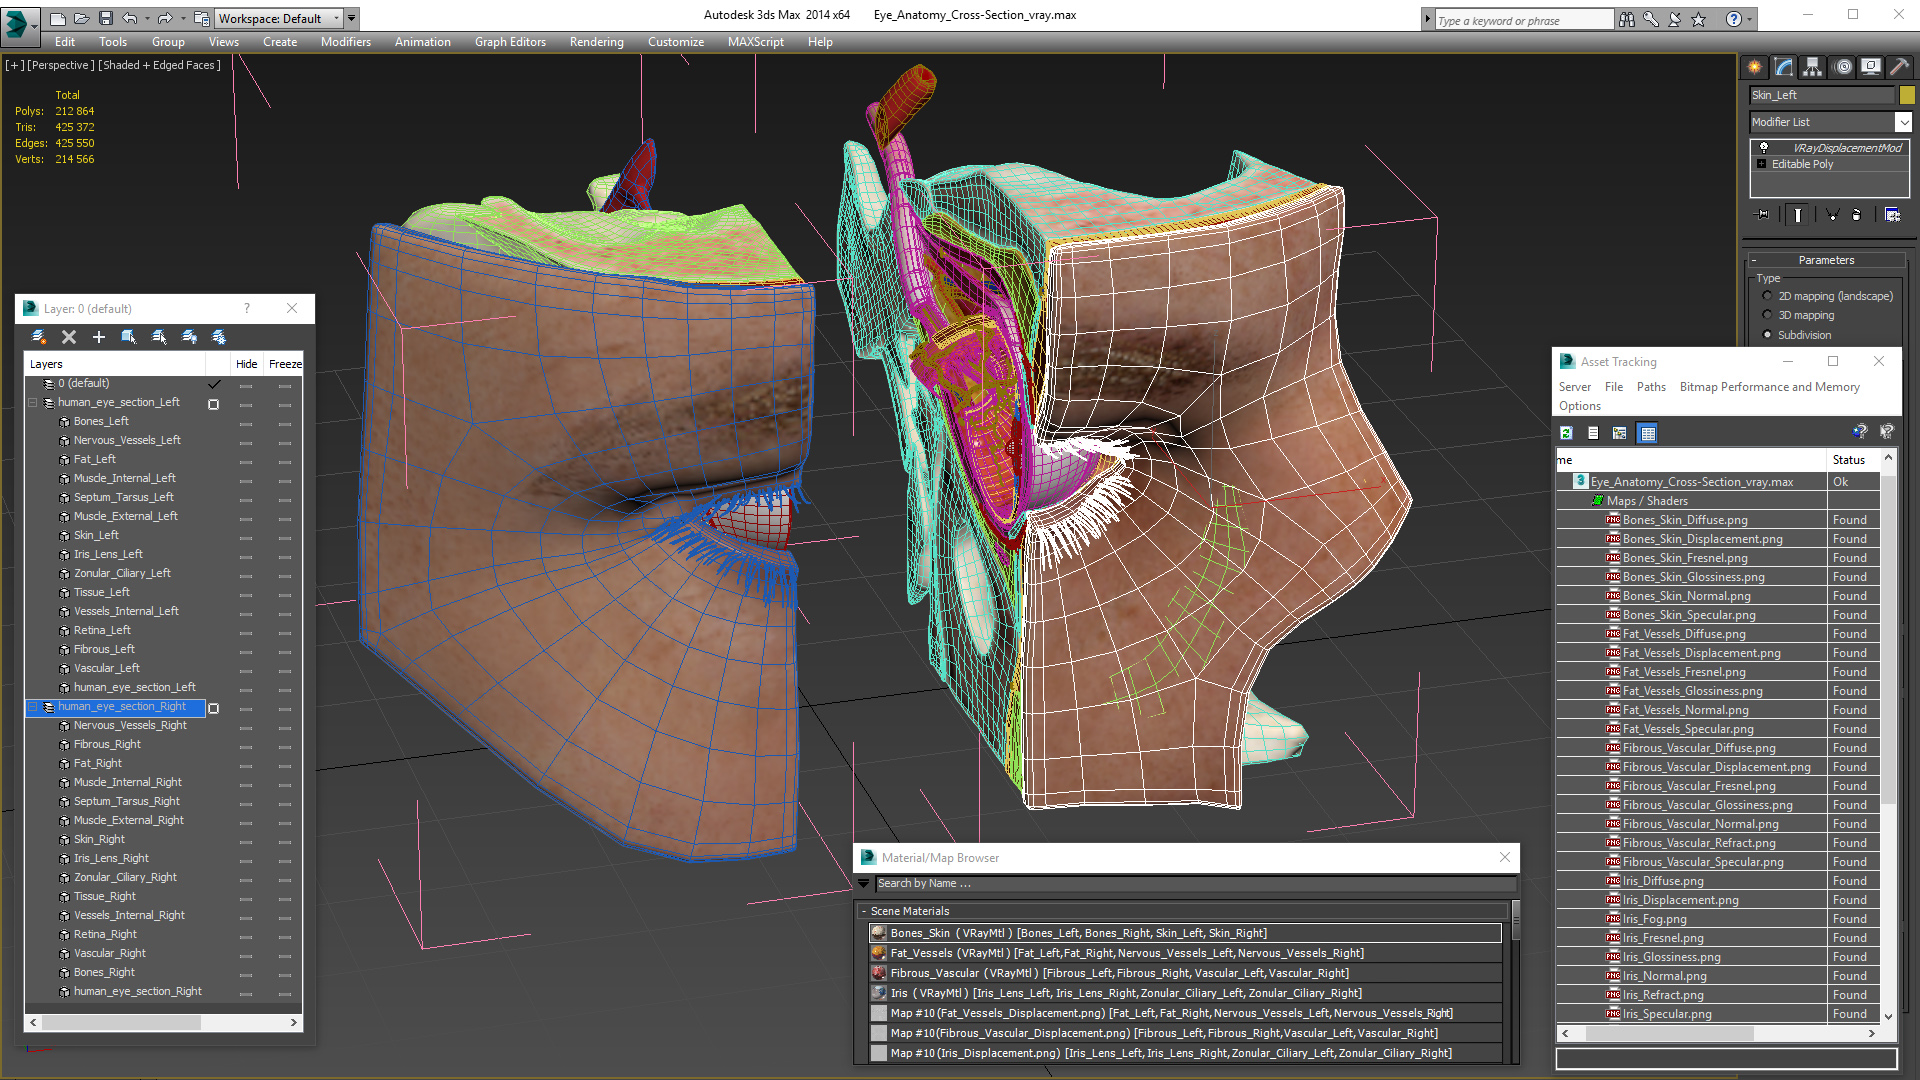Open the Hierarchy command panel tab

click(1813, 67)
